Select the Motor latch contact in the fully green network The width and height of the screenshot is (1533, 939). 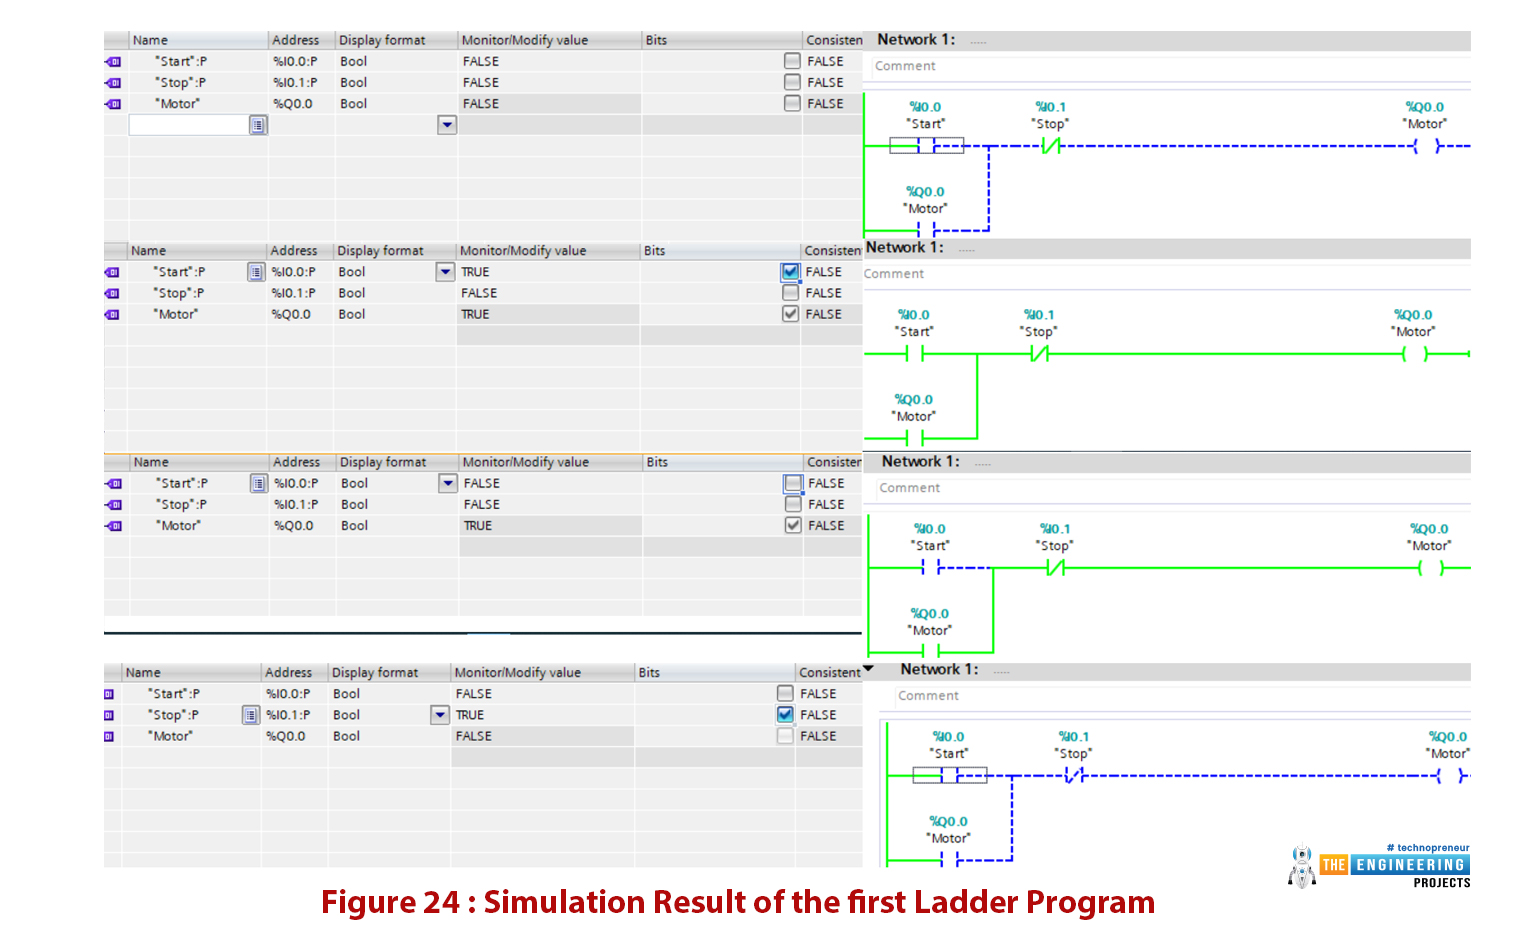(914, 438)
